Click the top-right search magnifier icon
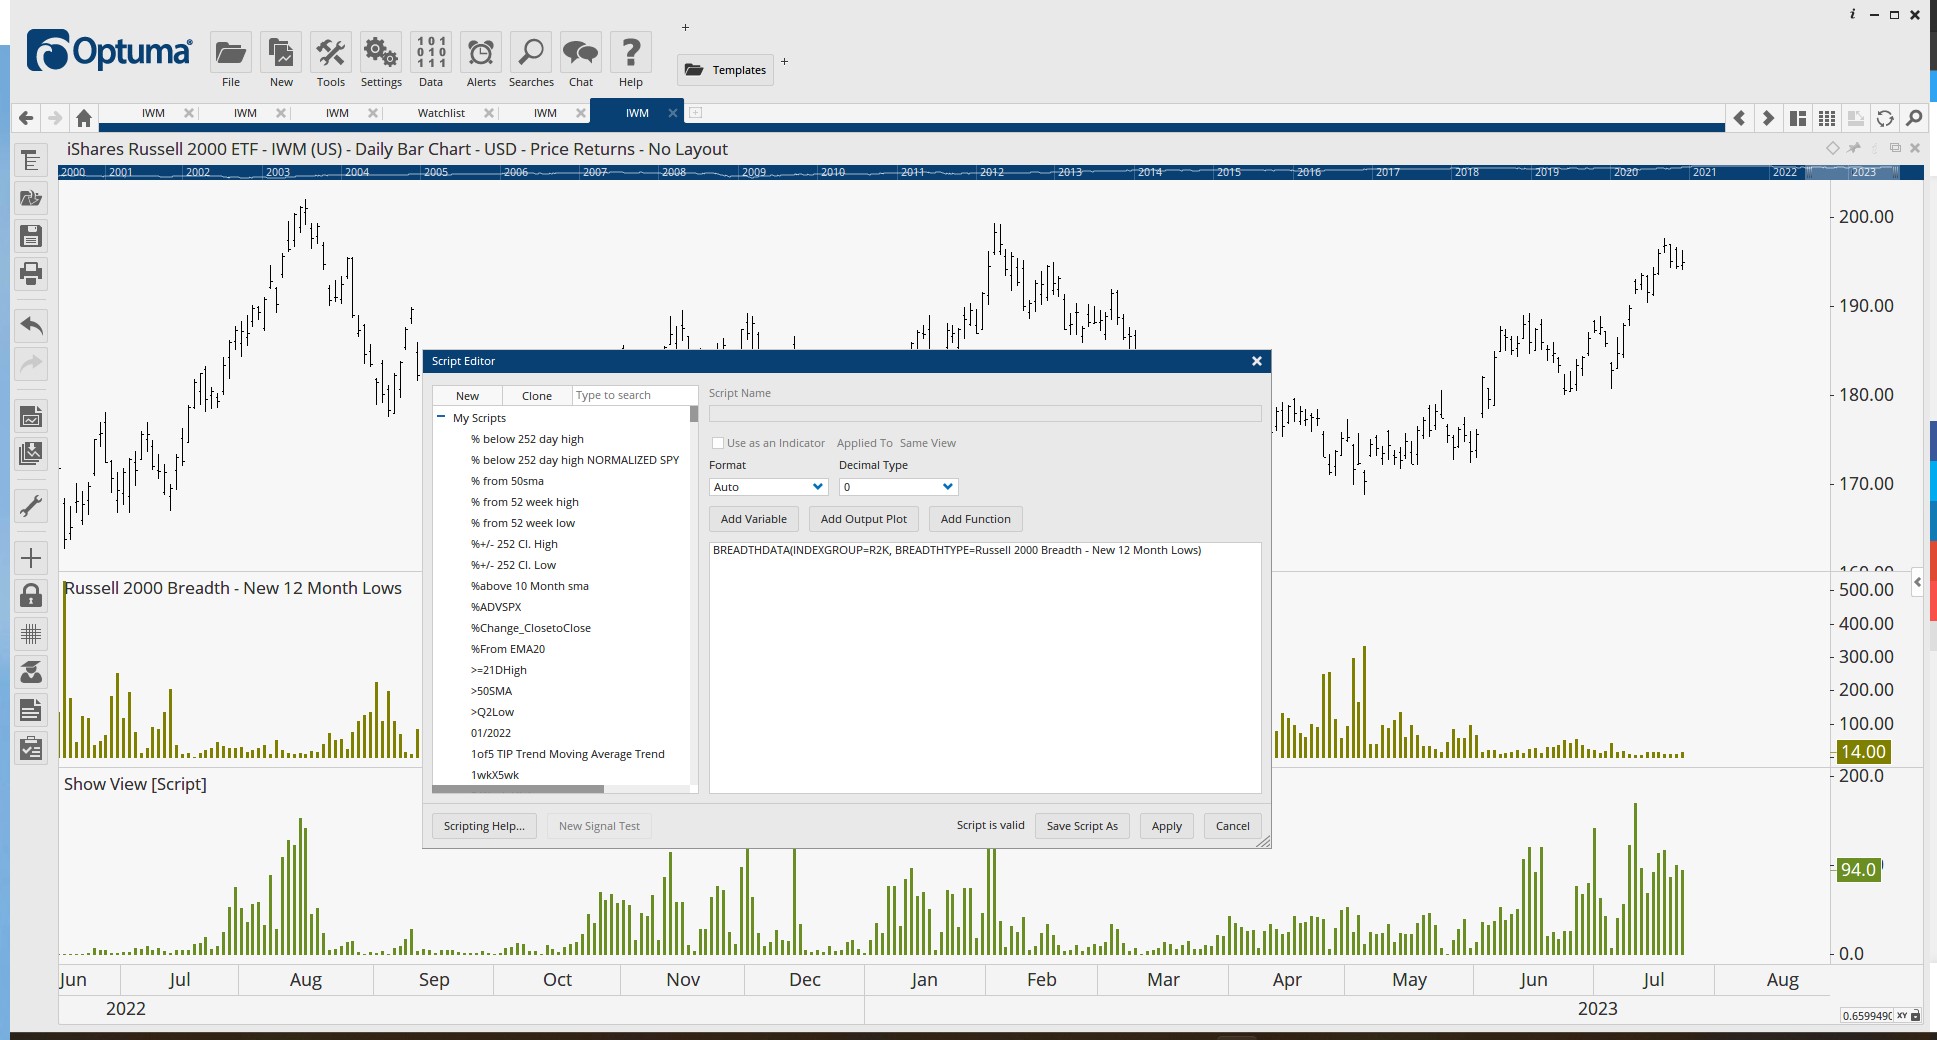Viewport: 1937px width, 1040px height. click(1914, 118)
